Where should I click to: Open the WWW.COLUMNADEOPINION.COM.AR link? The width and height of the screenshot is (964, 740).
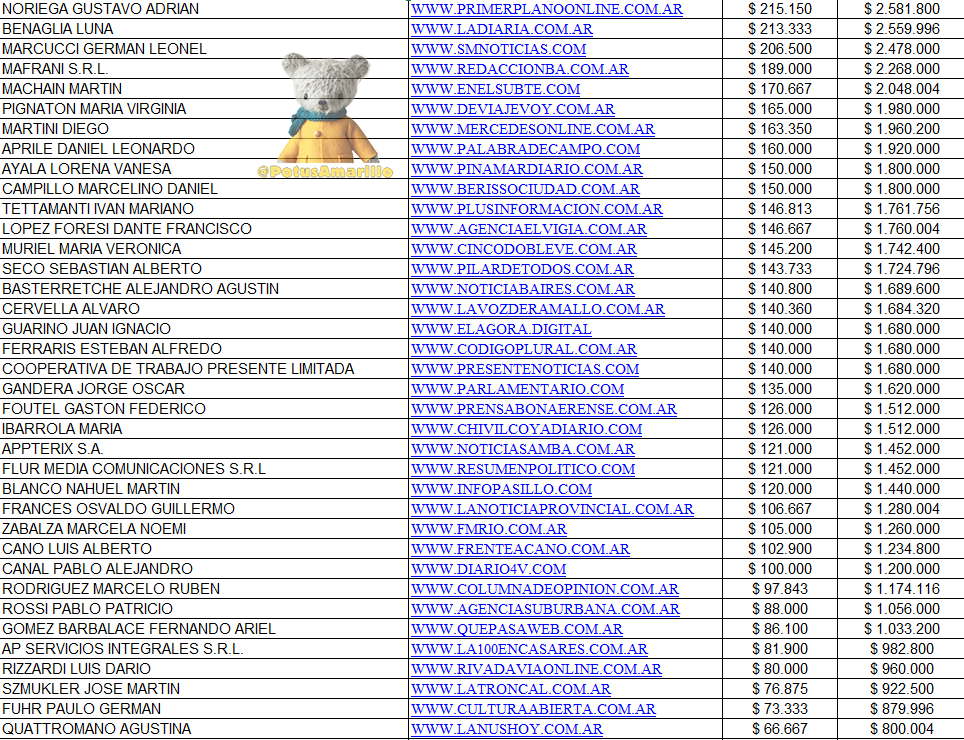(x=545, y=589)
